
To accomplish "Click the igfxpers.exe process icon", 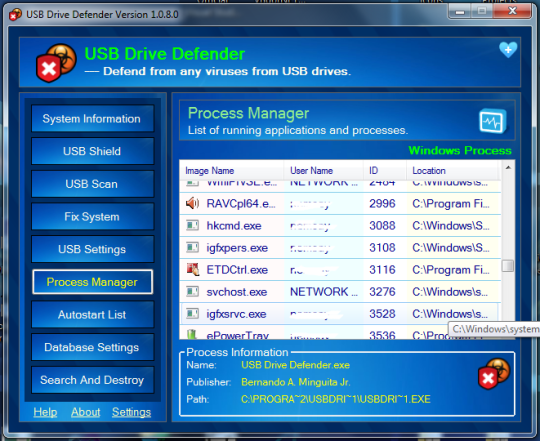I will pyautogui.click(x=193, y=248).
